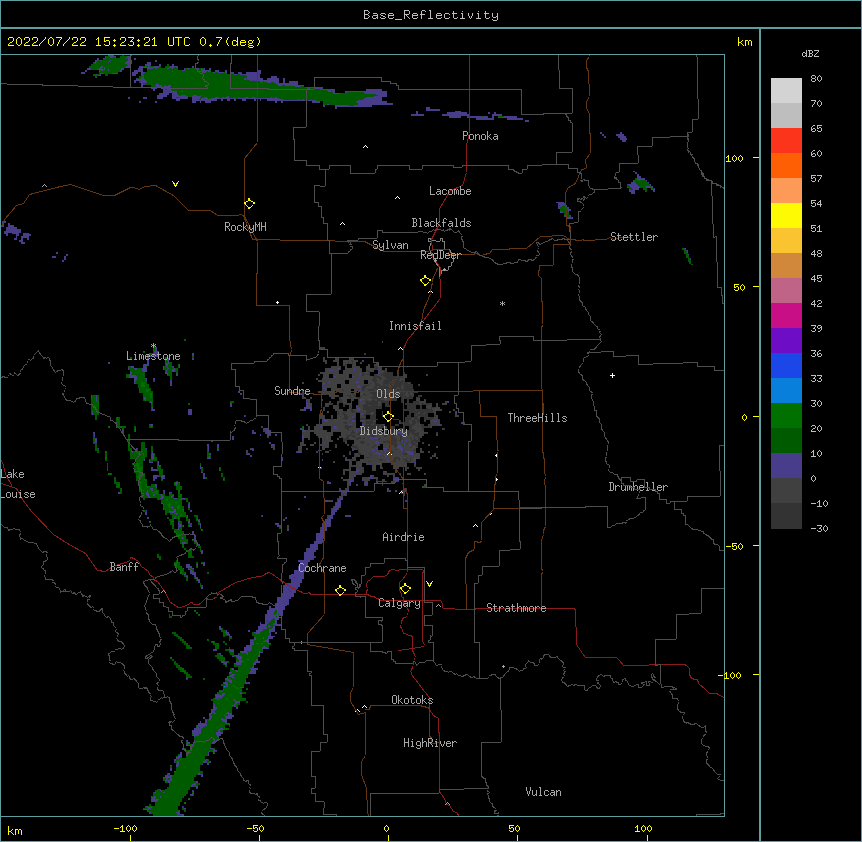This screenshot has width=862, height=842.
Task: Click the Strathmore town label
Action: pos(516,608)
